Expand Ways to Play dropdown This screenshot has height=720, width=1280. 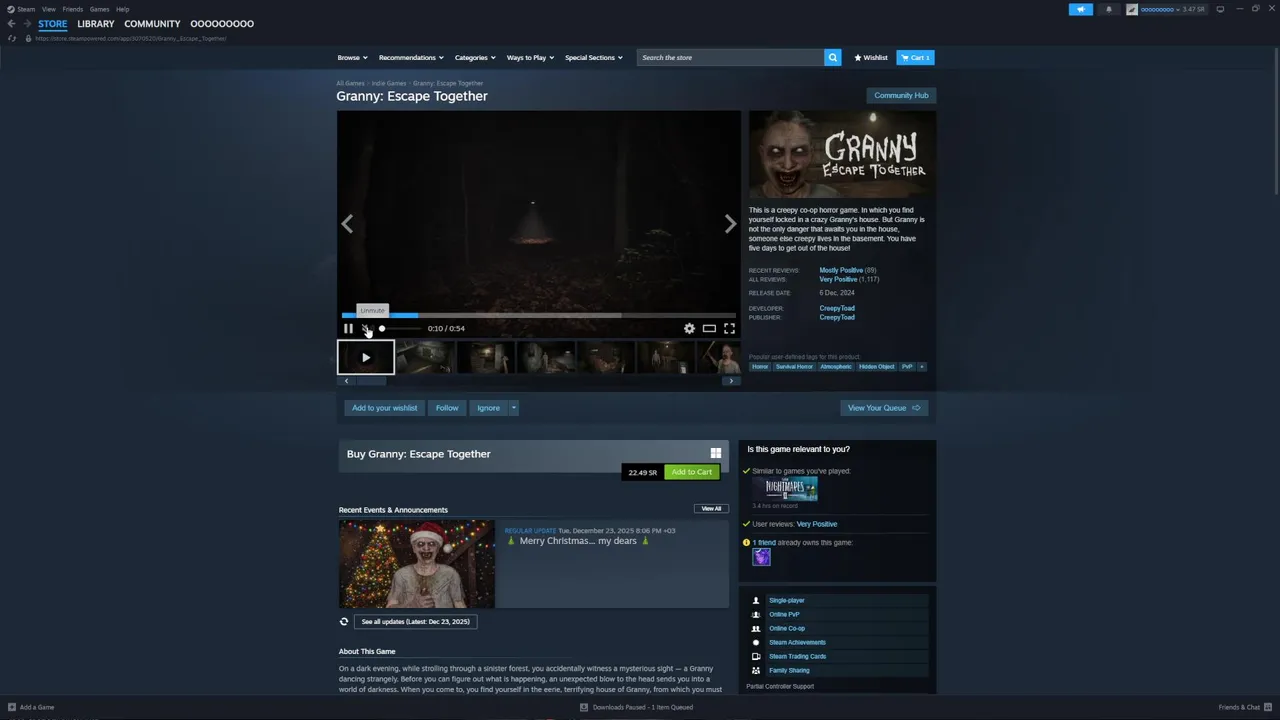[x=530, y=57]
